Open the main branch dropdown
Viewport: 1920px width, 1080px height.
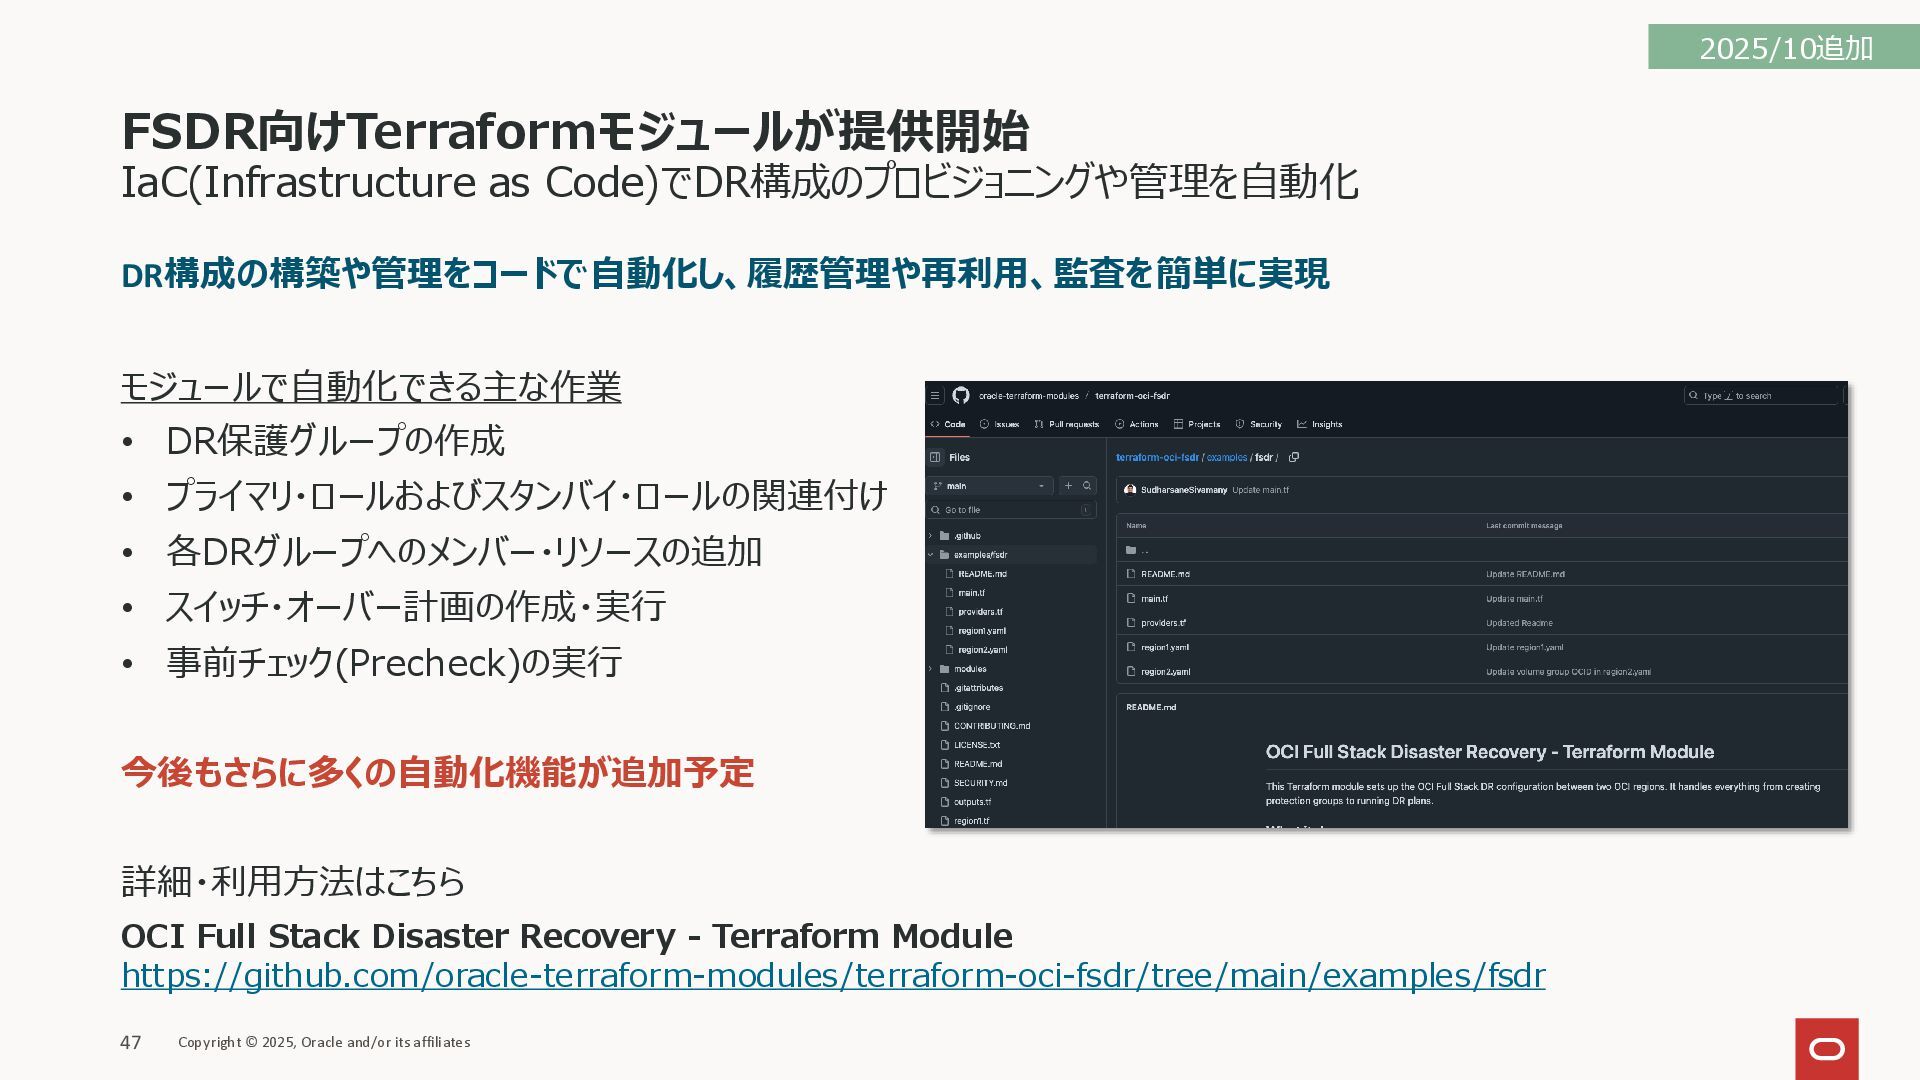(x=988, y=486)
